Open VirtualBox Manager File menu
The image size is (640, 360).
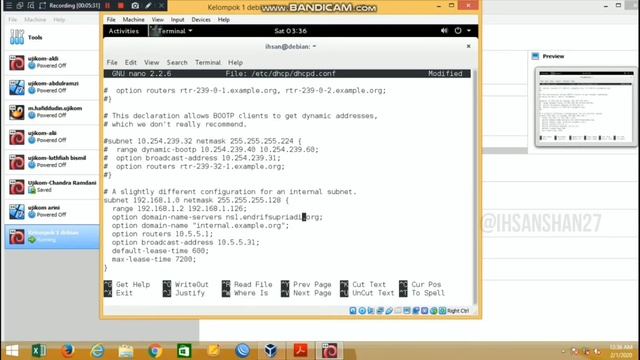13,20
